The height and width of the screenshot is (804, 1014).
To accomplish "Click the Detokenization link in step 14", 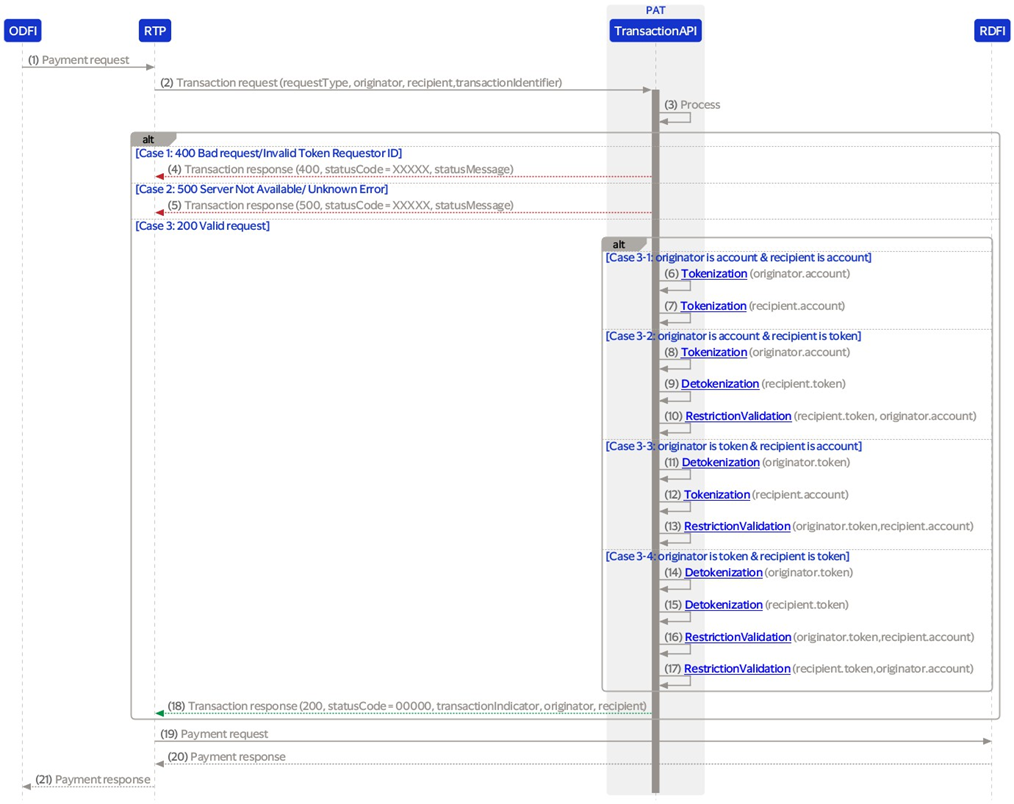I will point(723,573).
